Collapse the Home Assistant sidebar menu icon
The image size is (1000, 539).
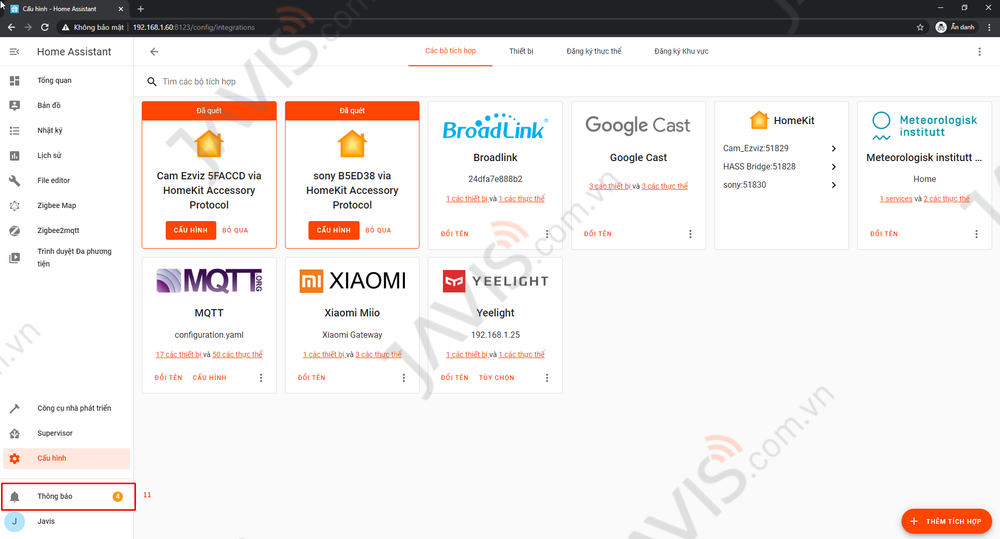[14, 52]
